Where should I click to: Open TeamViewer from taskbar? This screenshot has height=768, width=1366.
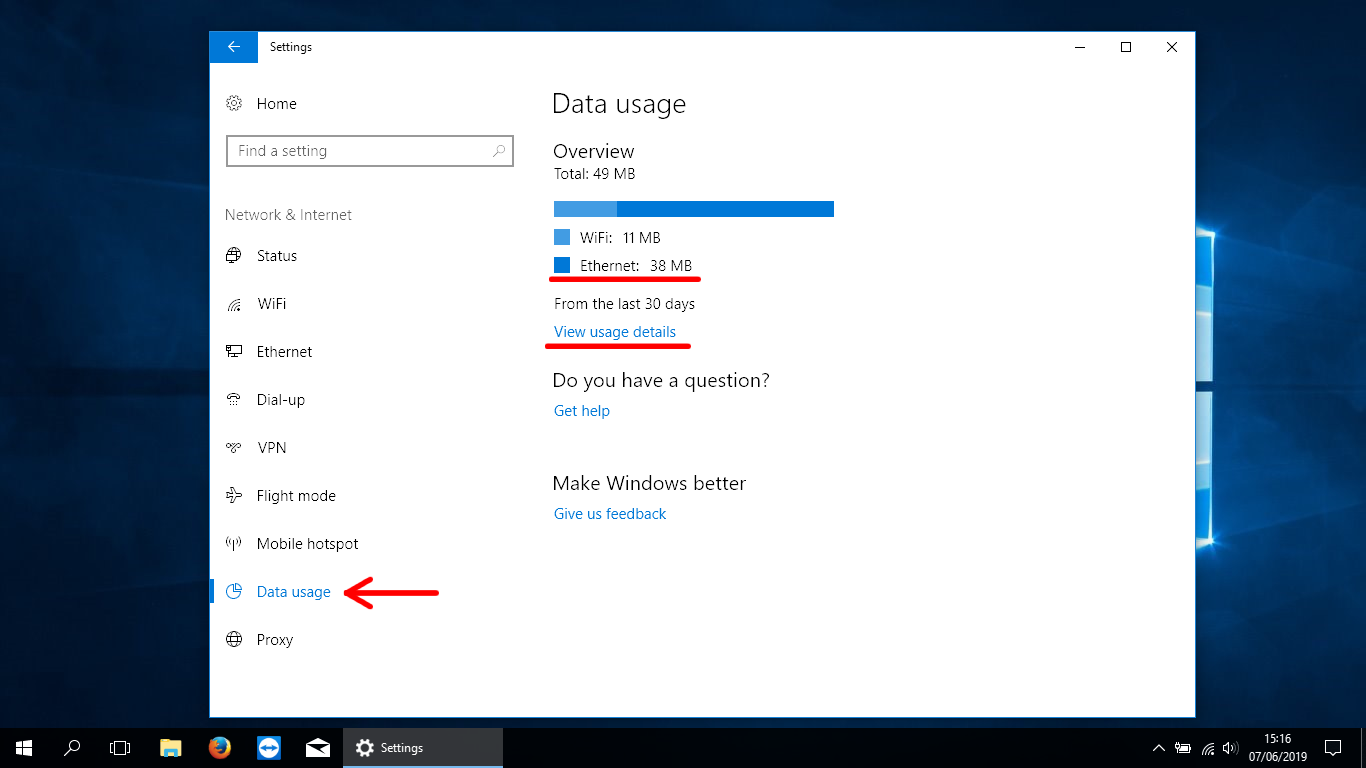coord(269,748)
